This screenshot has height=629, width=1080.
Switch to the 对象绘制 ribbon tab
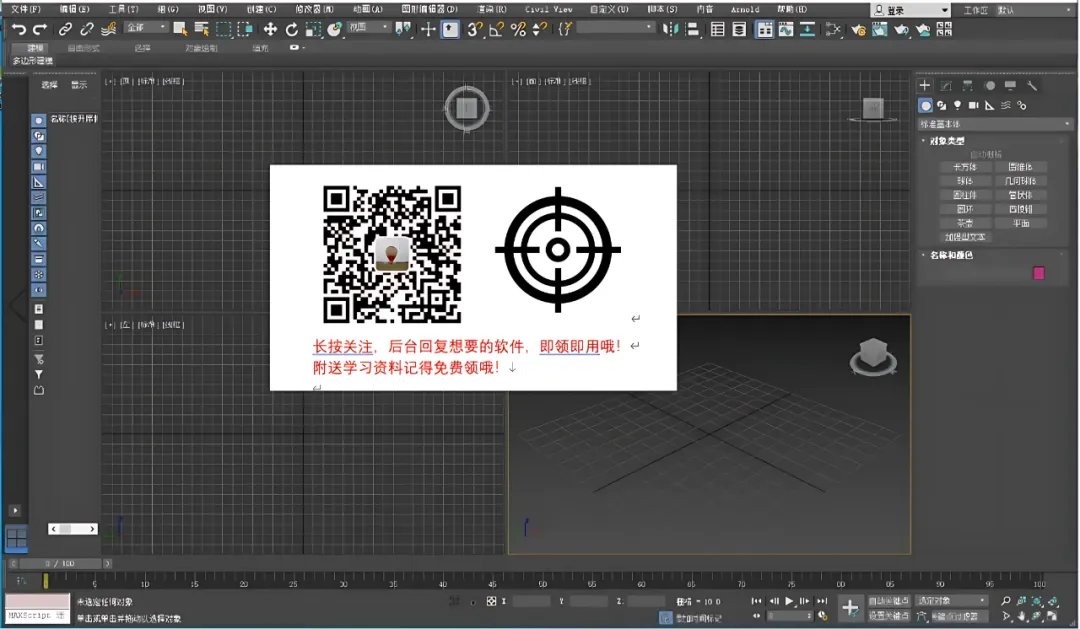pyautogui.click(x=201, y=48)
